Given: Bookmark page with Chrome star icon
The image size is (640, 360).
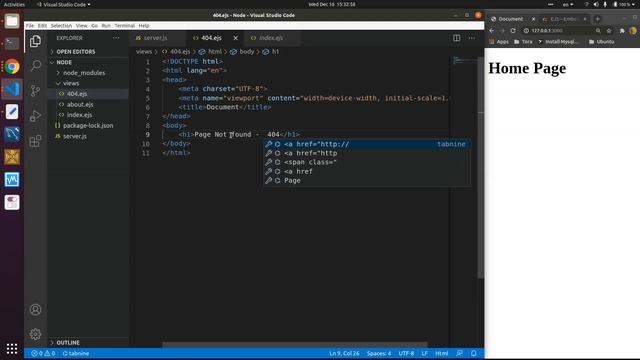Looking at the screenshot, I should point(609,31).
